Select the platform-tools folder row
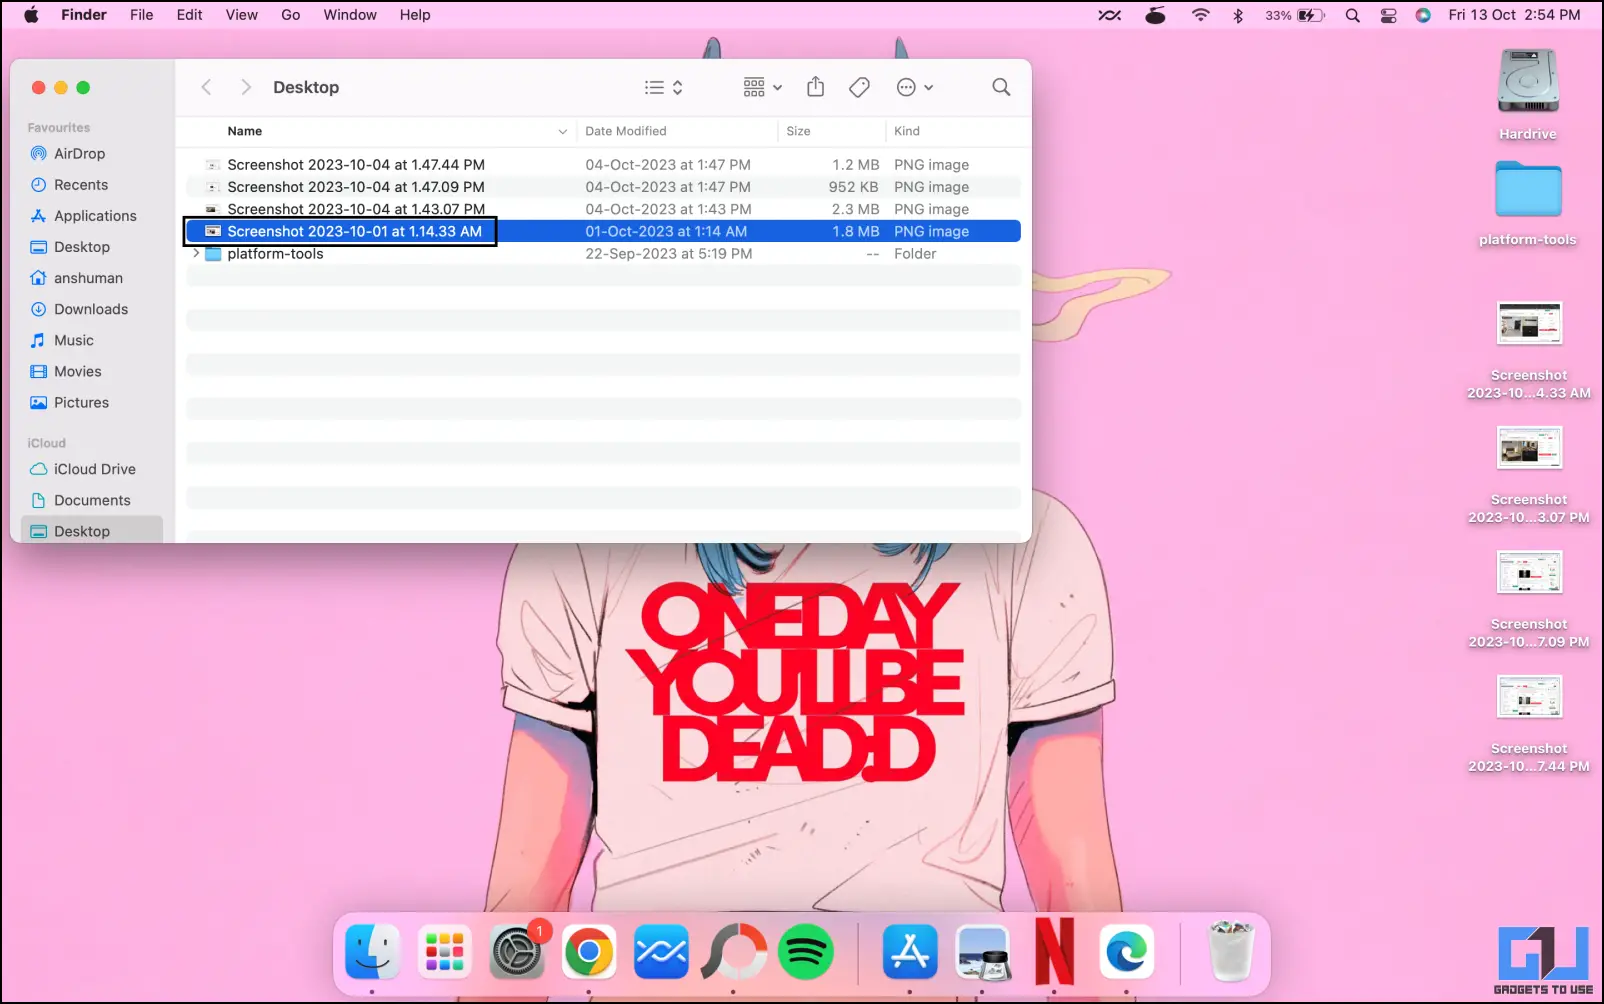 click(x=603, y=254)
